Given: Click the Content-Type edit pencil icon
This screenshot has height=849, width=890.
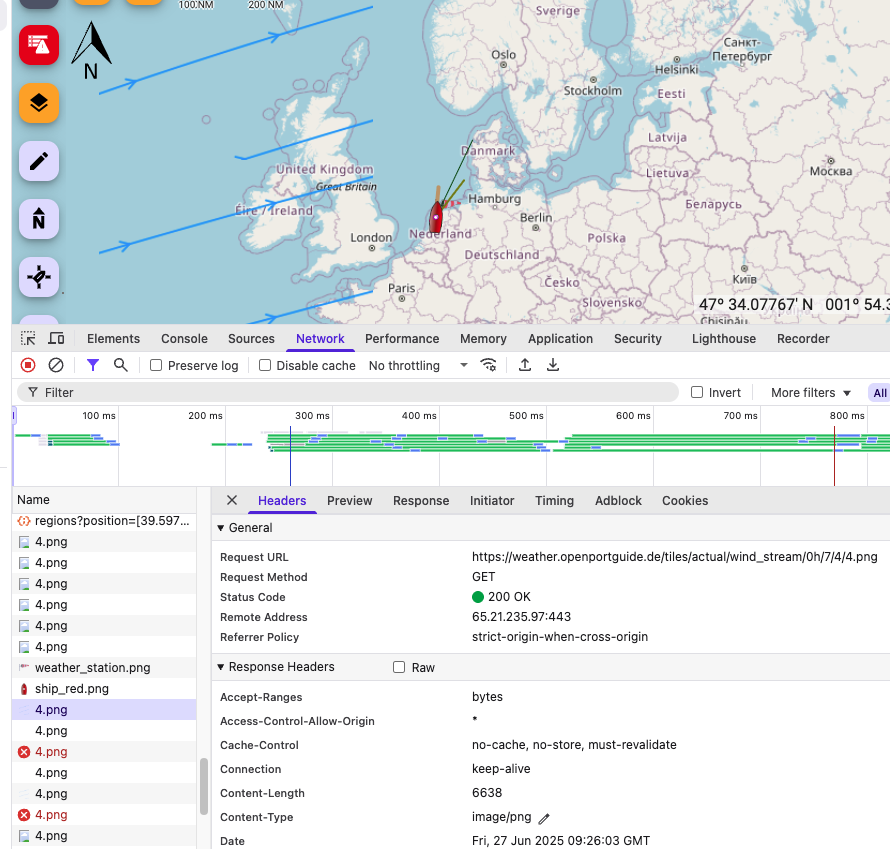Looking at the screenshot, I should [x=544, y=818].
